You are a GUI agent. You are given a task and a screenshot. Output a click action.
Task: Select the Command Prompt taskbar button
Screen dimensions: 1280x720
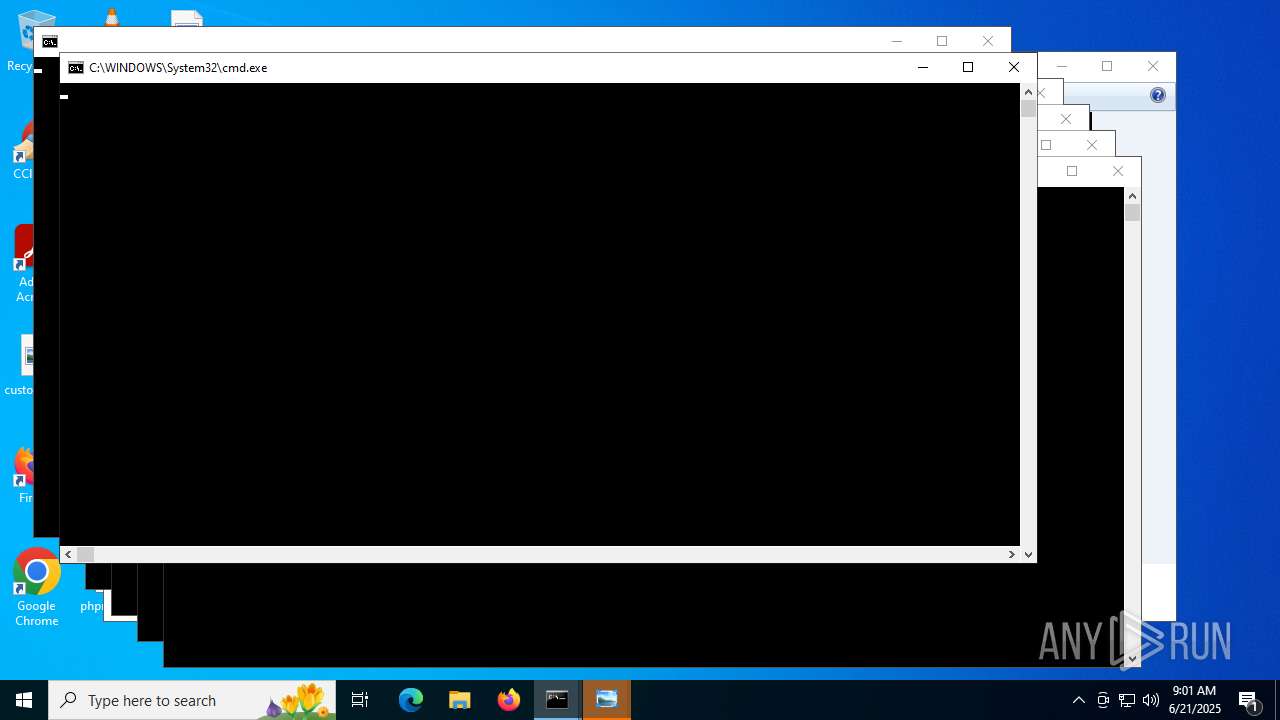pyautogui.click(x=557, y=700)
